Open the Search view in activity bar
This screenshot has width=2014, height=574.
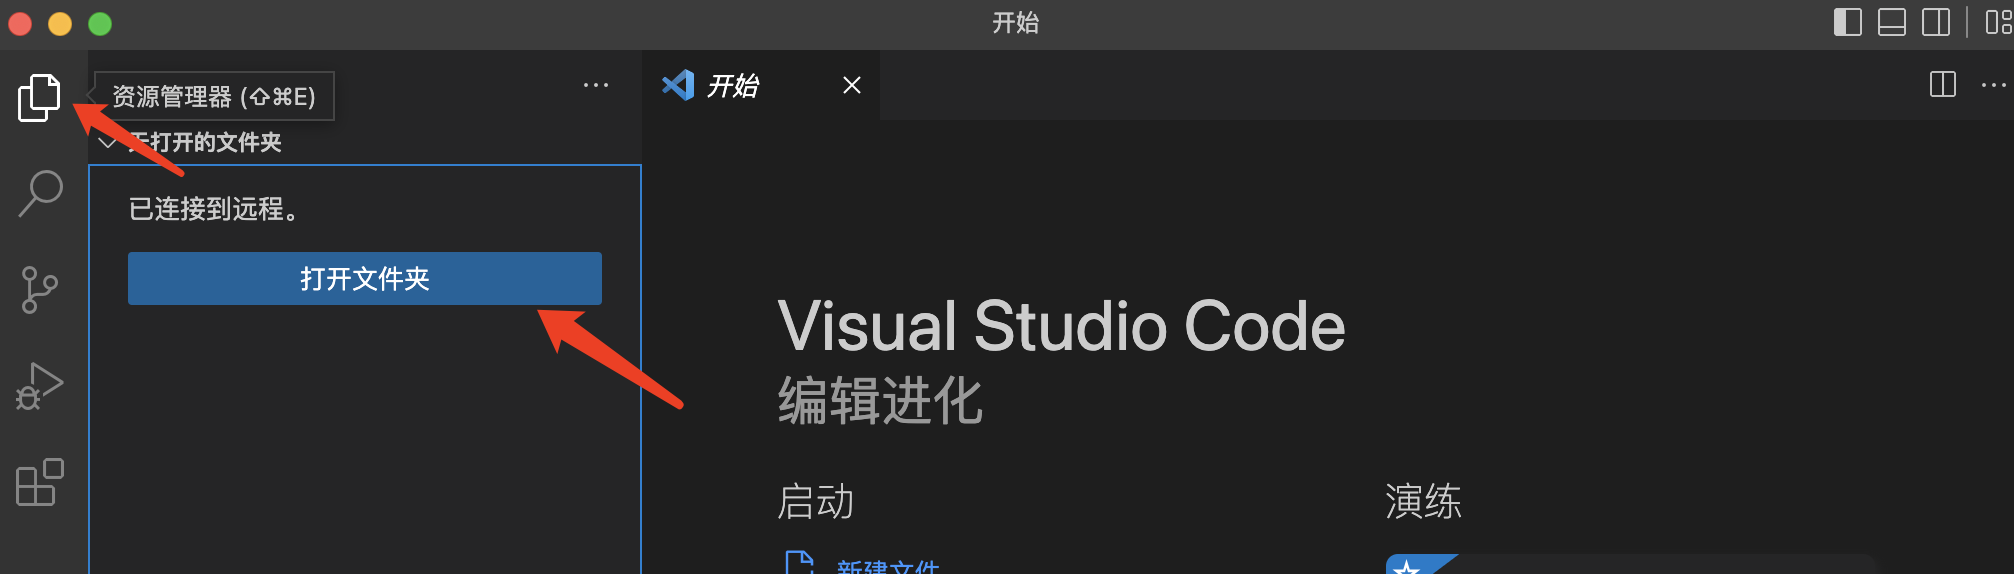click(40, 193)
